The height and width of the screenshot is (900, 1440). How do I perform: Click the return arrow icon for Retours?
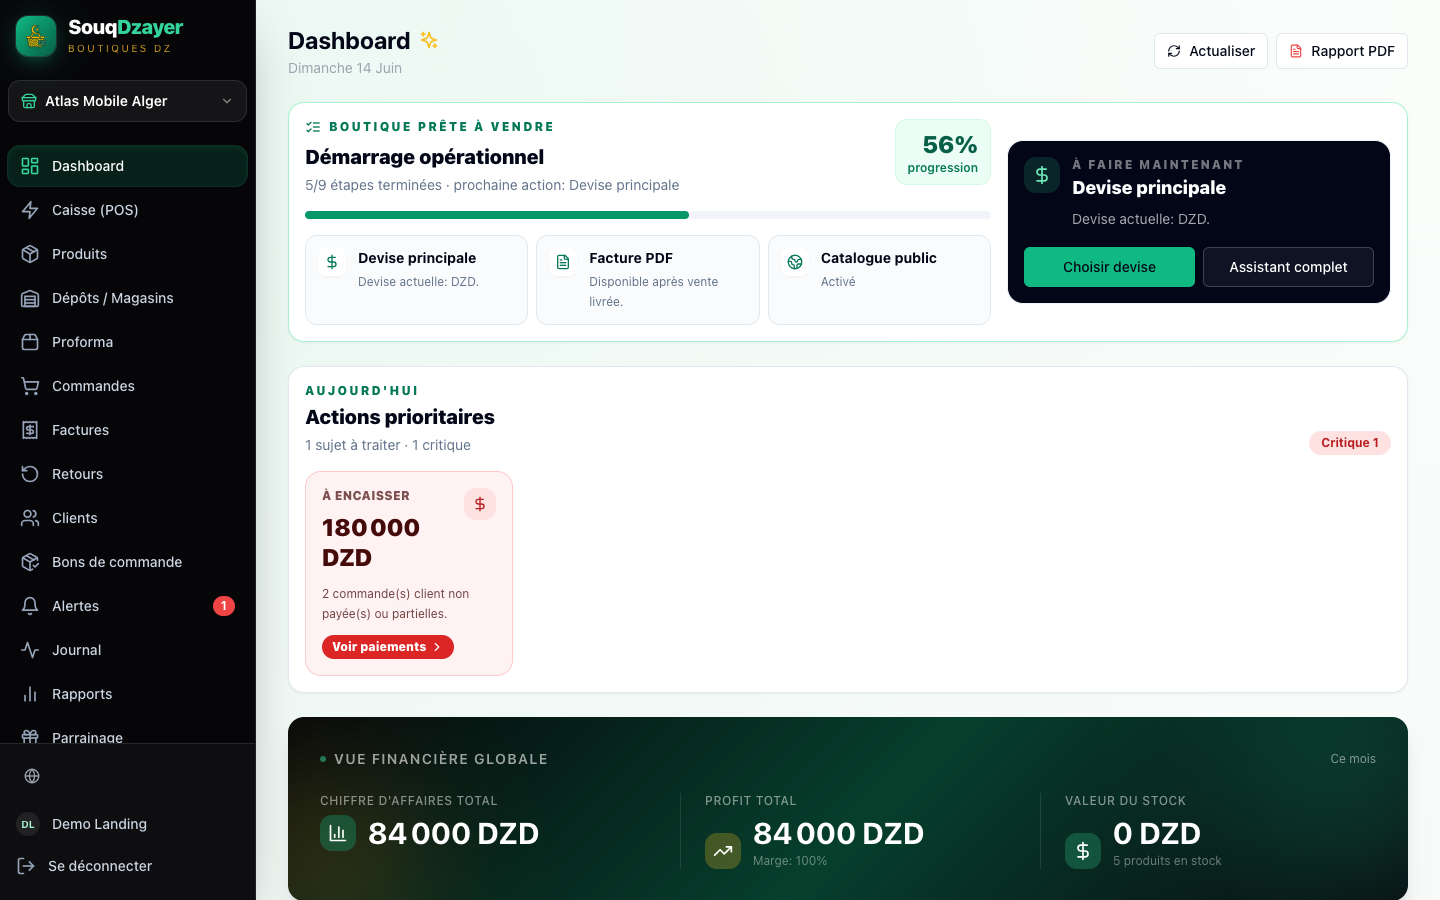30,474
